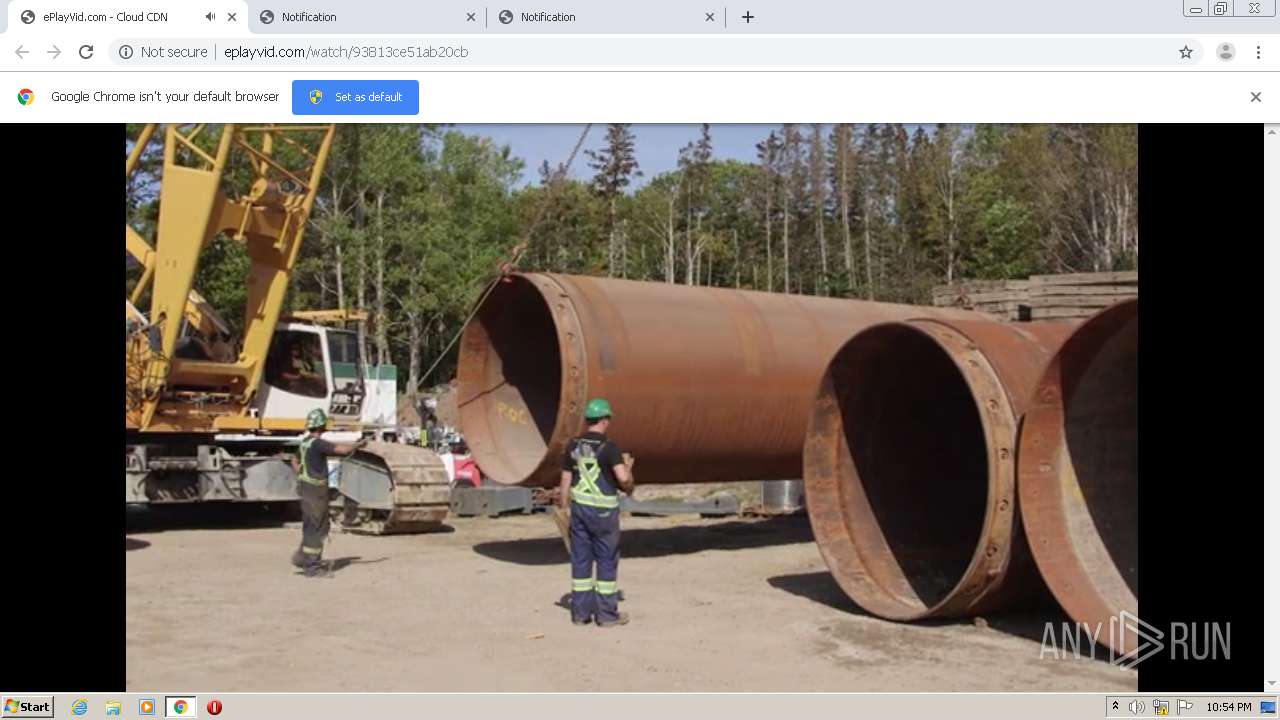1280x720 pixels.
Task: Switch to the second Notification tab
Action: click(x=606, y=17)
